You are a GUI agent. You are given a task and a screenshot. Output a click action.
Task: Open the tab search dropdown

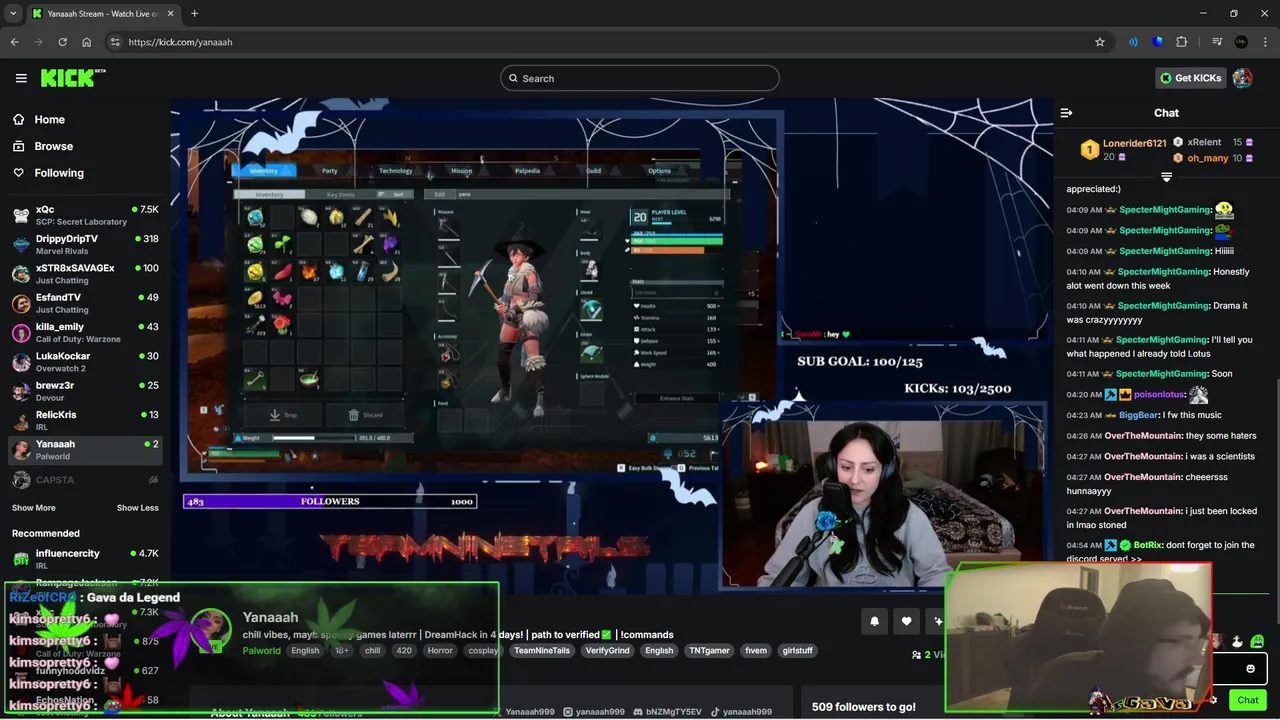click(x=13, y=14)
